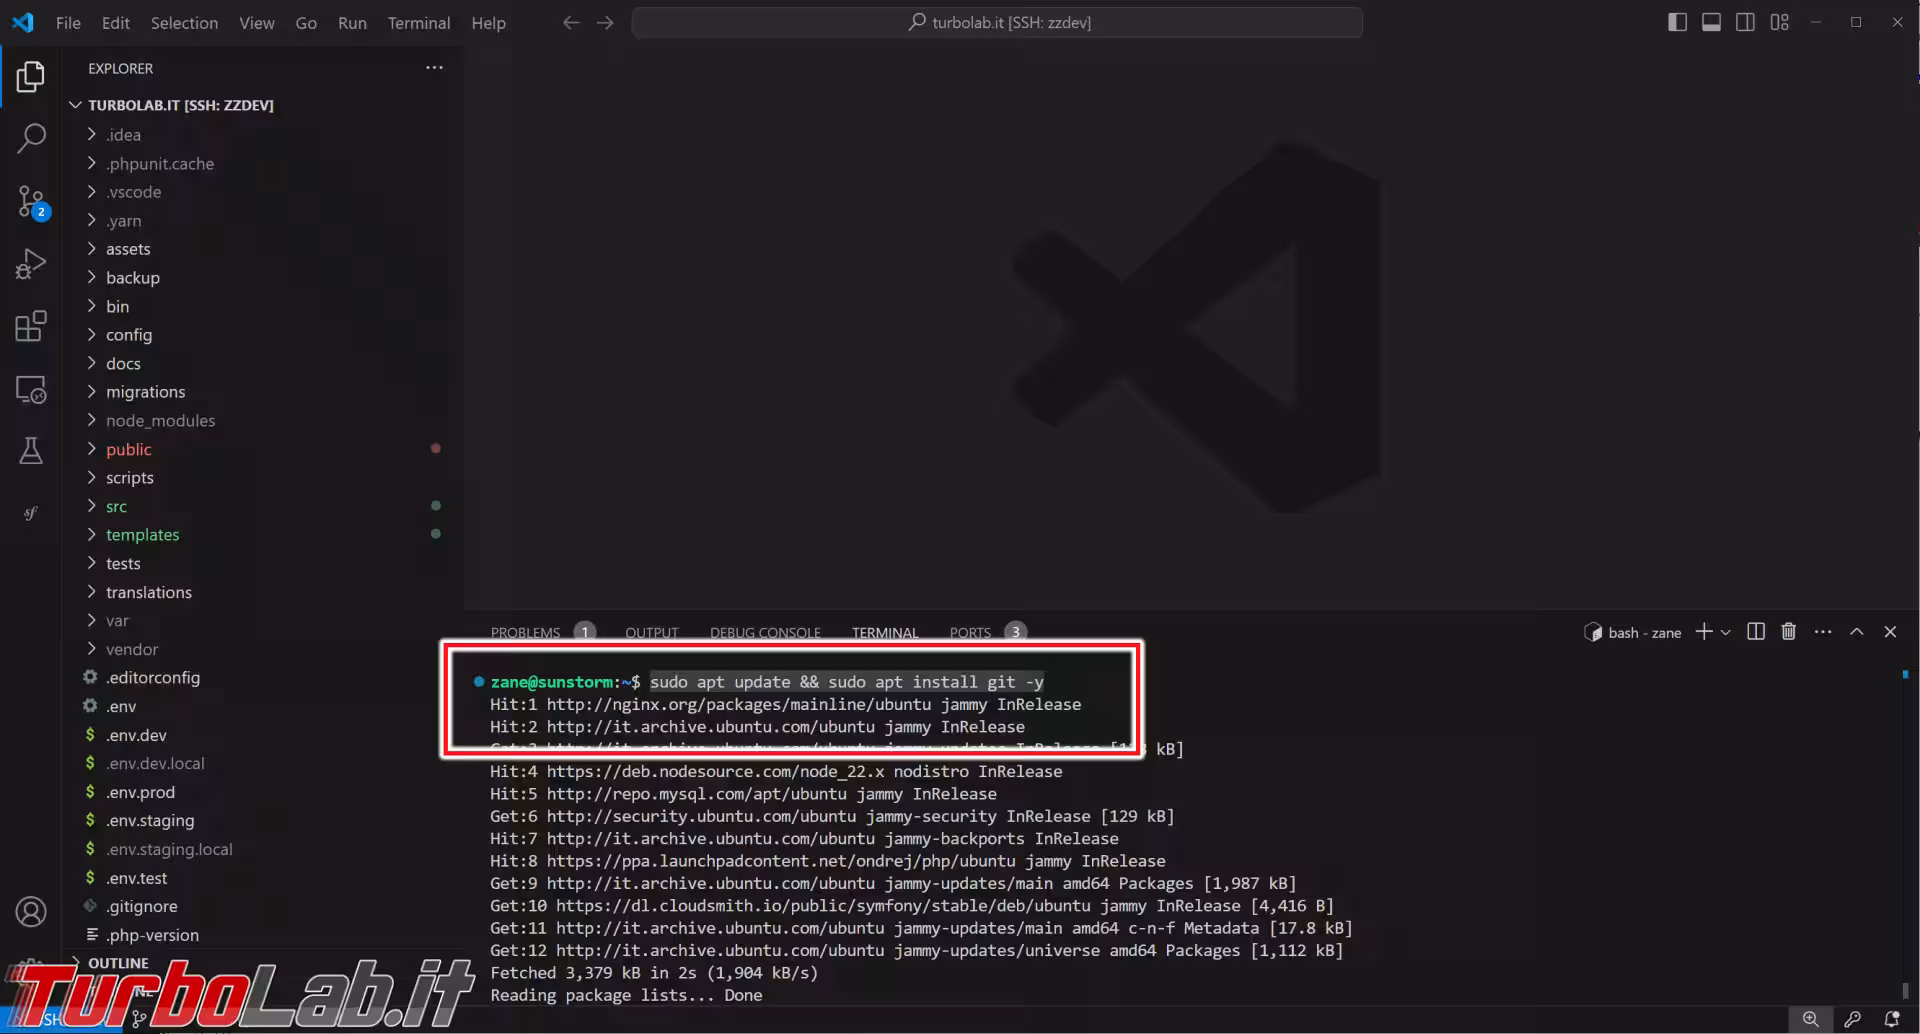Open the Terminal menu
Screen dimensions: 1920x1034
click(x=418, y=22)
